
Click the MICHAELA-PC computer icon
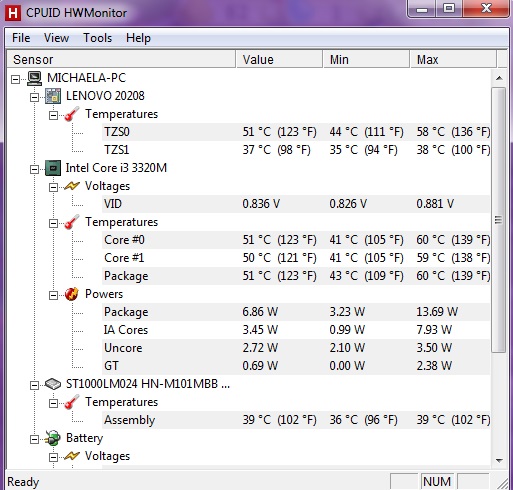34,78
